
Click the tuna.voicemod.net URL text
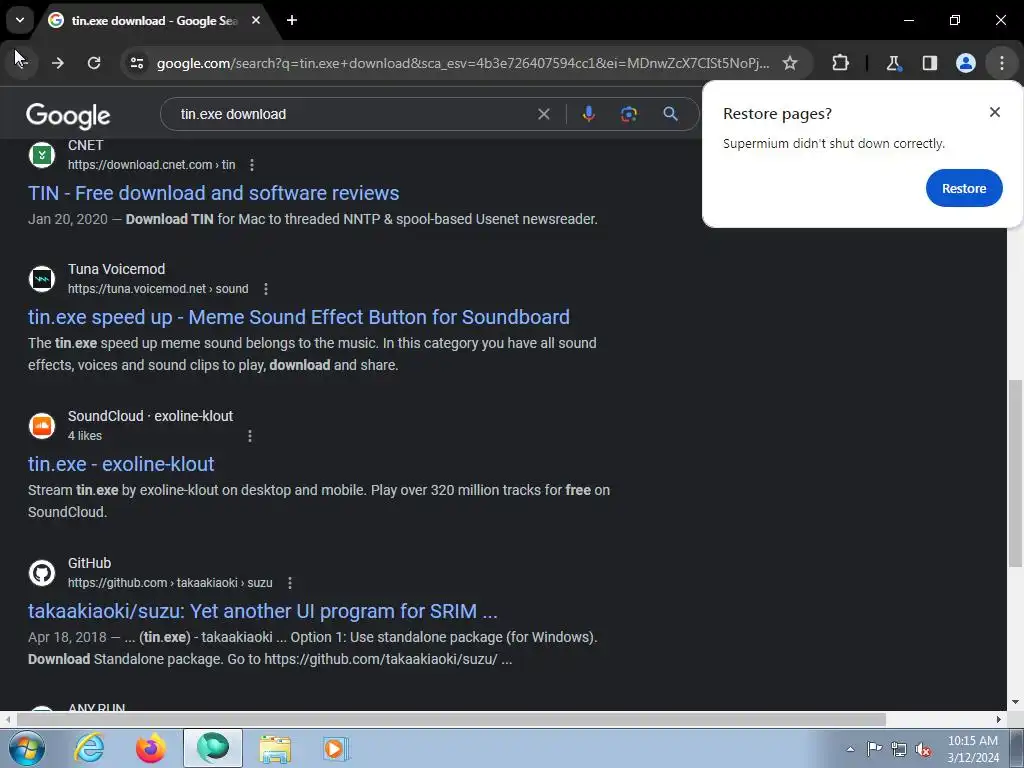pyautogui.click(x=158, y=289)
